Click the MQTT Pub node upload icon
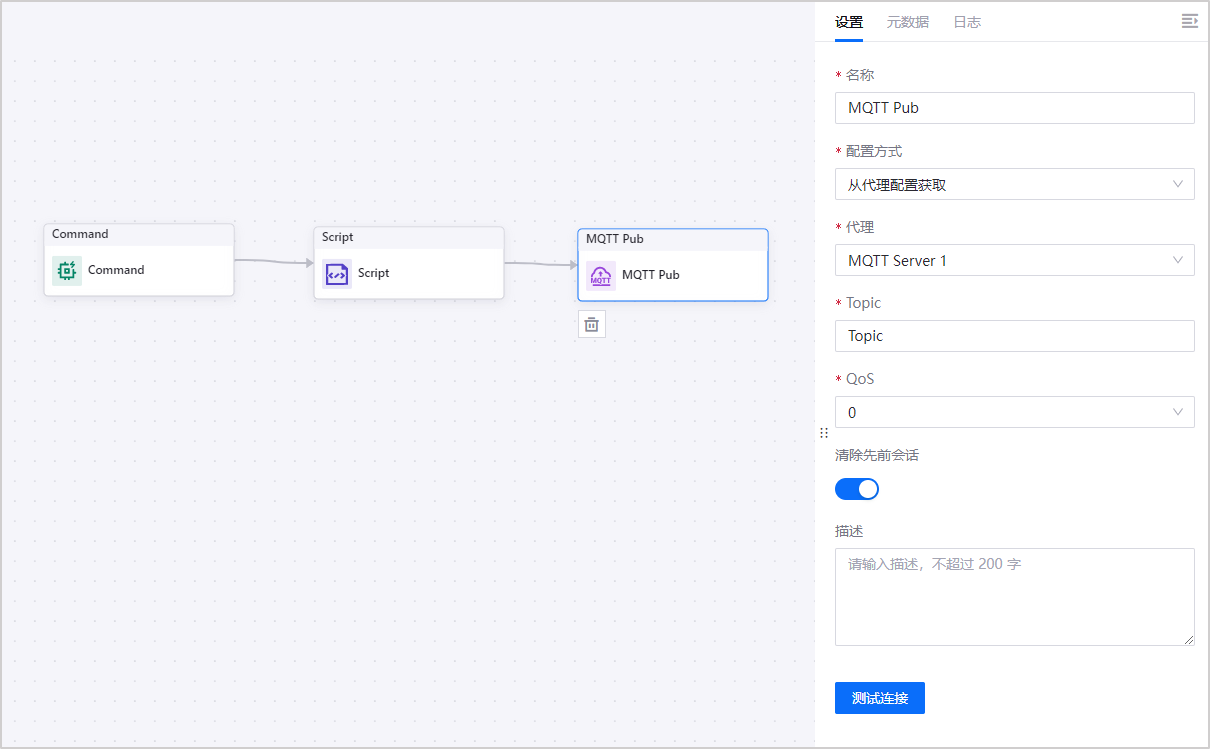The image size is (1210, 749). pyautogui.click(x=601, y=276)
